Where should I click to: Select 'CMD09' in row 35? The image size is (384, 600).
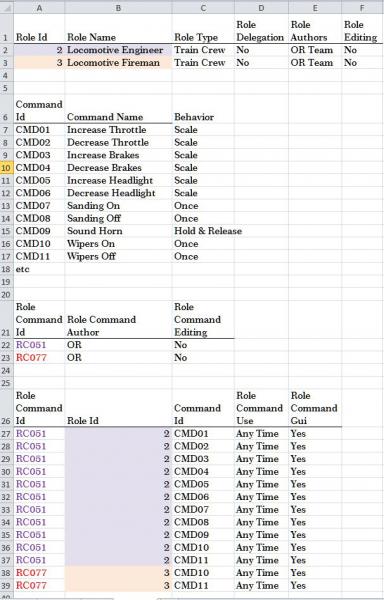click(203, 535)
